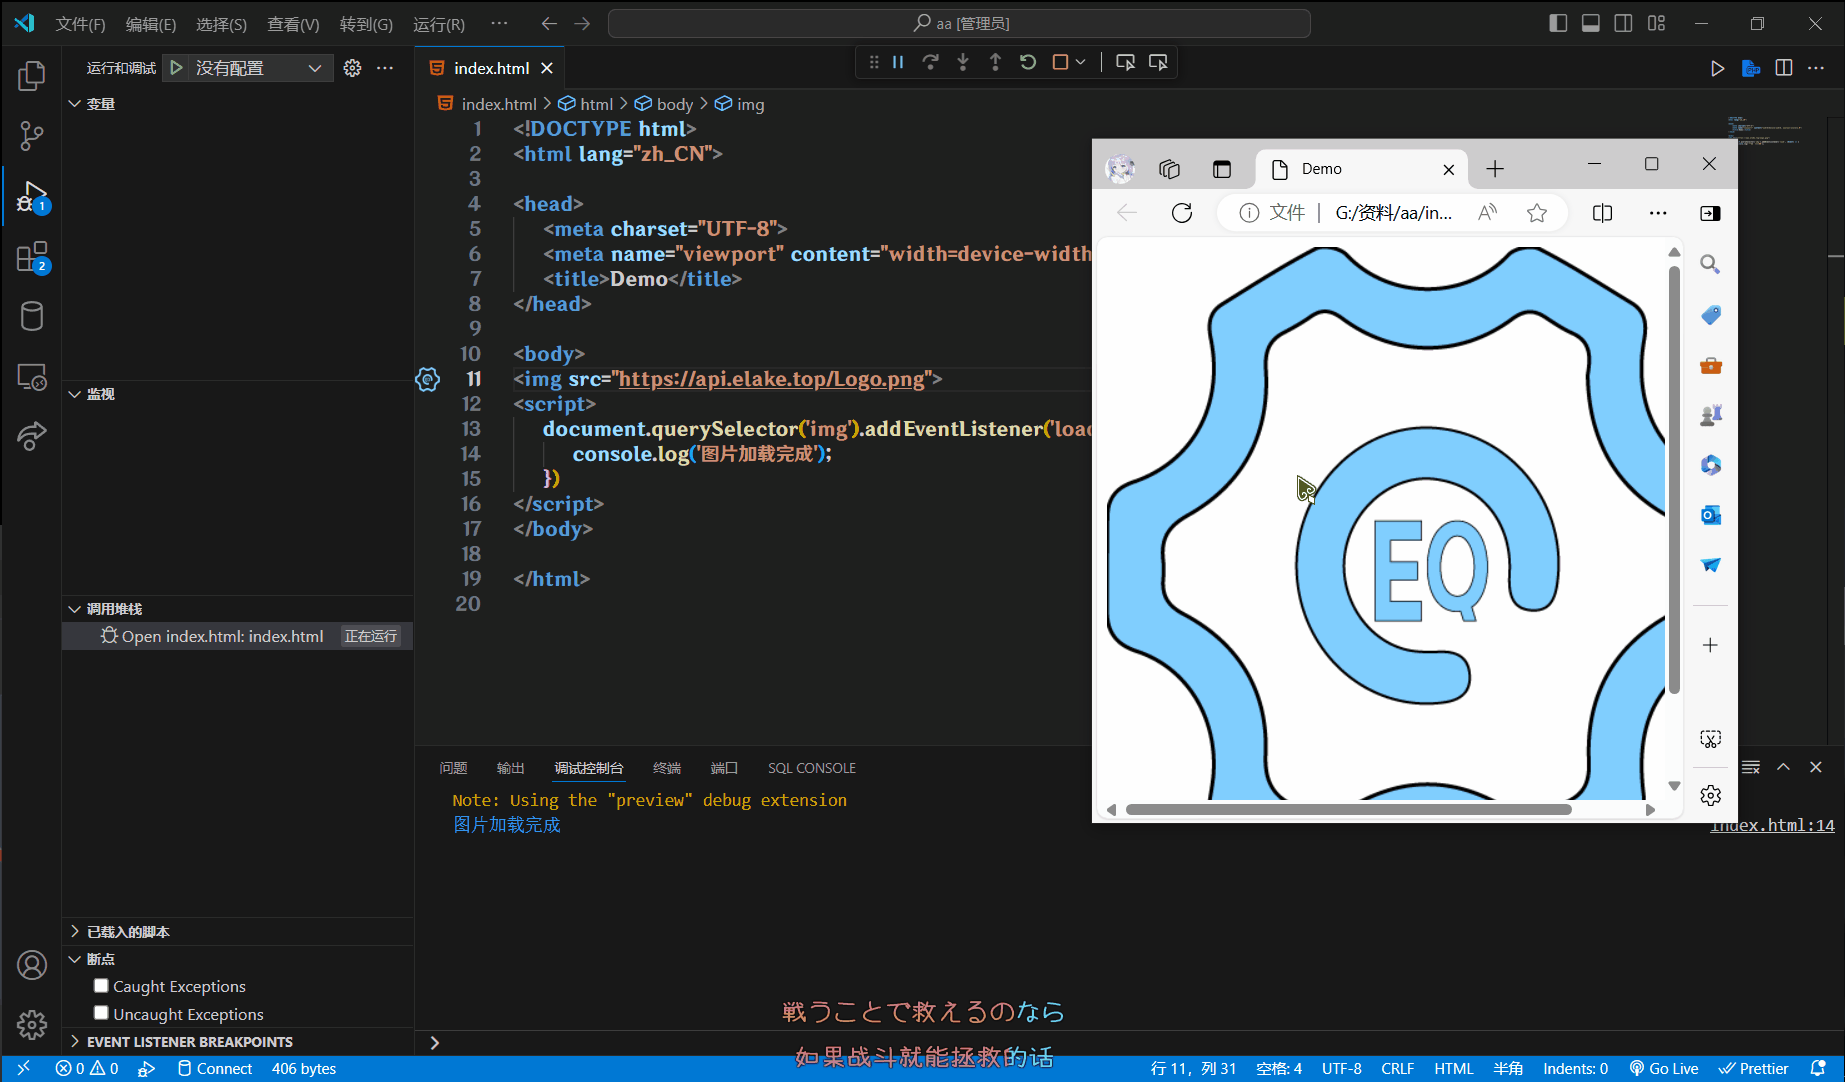
Task: Open Edge sidebar search icon
Action: (1710, 264)
